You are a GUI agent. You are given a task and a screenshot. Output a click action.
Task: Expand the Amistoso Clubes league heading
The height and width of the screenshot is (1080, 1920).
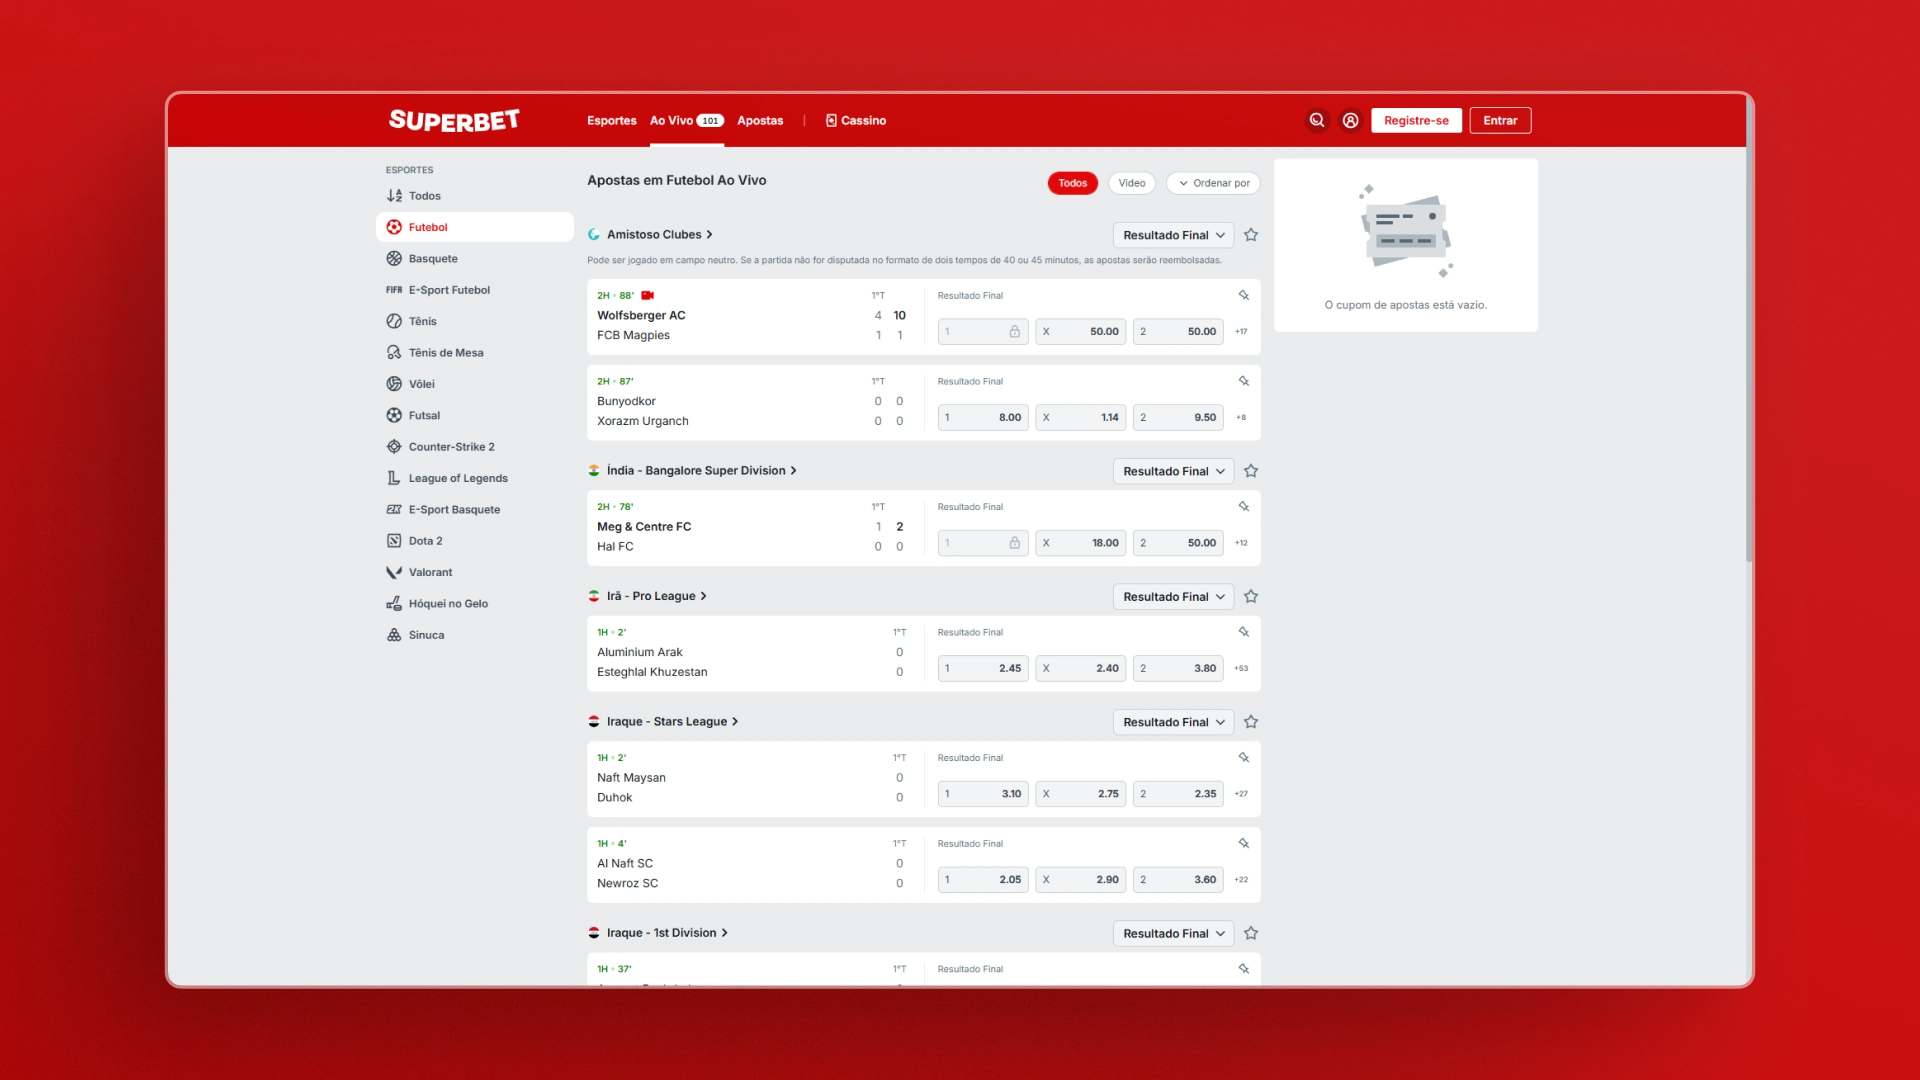pyautogui.click(x=660, y=235)
